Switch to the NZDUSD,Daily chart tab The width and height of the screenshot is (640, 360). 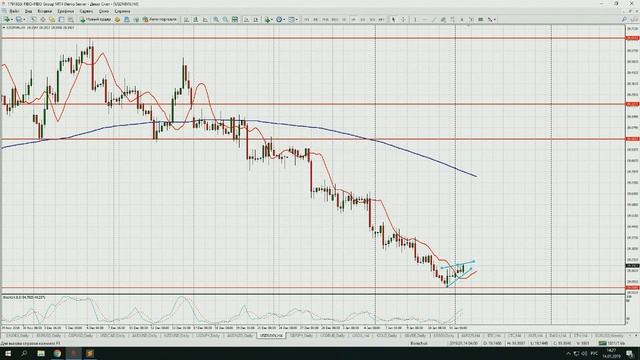(x=176, y=336)
